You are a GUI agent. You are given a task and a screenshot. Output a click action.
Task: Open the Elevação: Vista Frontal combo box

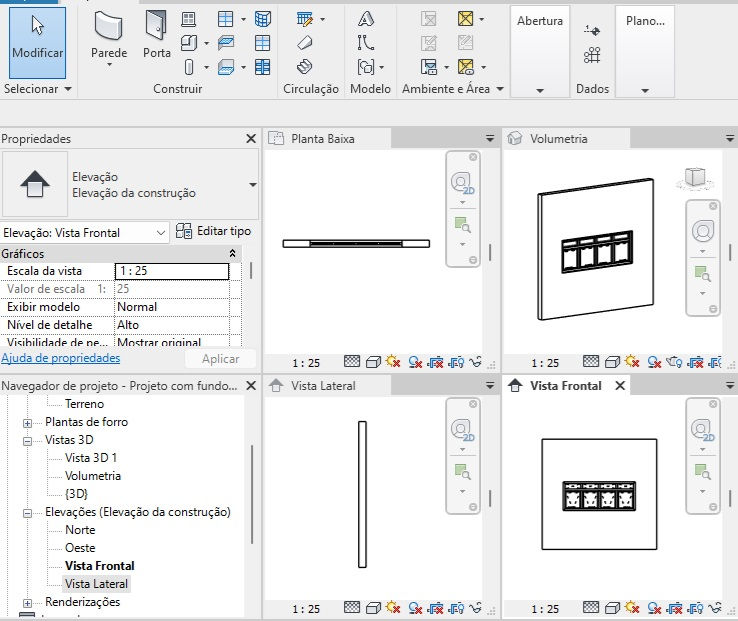[85, 233]
